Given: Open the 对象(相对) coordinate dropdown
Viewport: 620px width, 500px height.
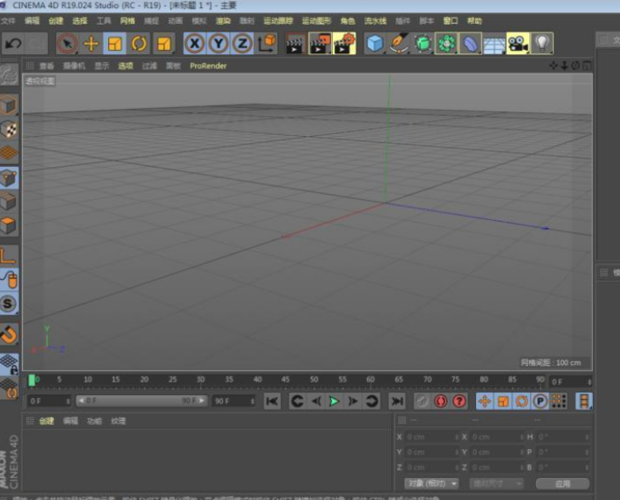Looking at the screenshot, I should [x=431, y=483].
